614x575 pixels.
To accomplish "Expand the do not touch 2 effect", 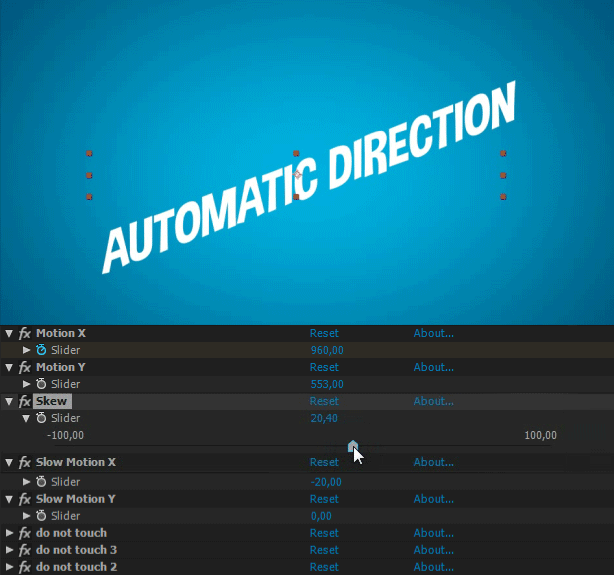I will pos(9,567).
